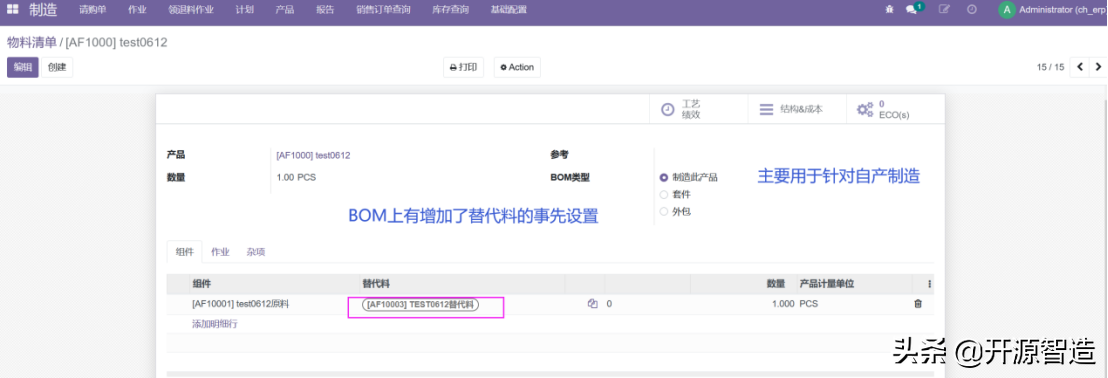Open the Action dropdown button
1108x378 pixels.
pos(517,67)
